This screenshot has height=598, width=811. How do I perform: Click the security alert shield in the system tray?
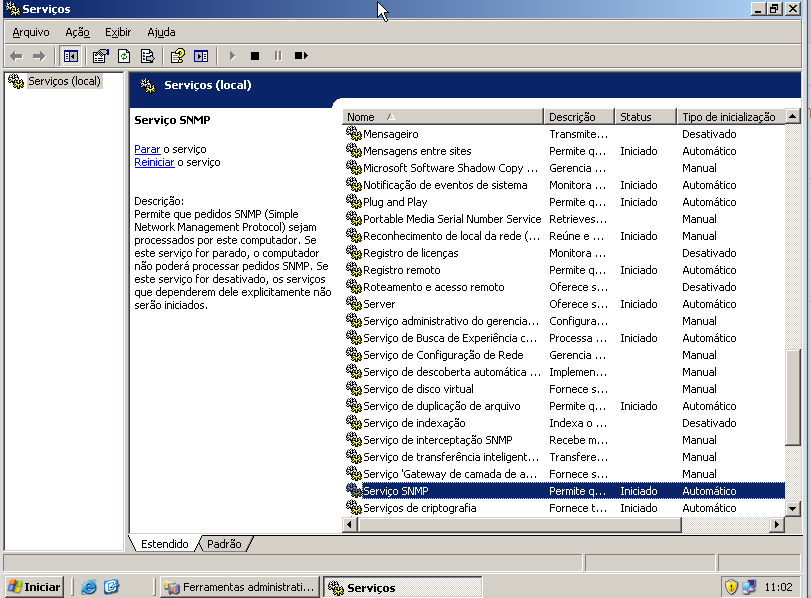(x=732, y=587)
